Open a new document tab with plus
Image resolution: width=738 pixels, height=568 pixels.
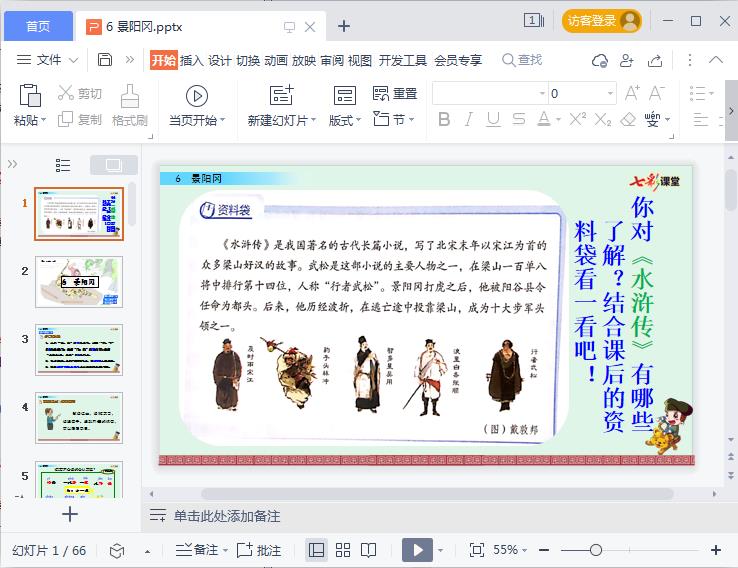tap(344, 26)
